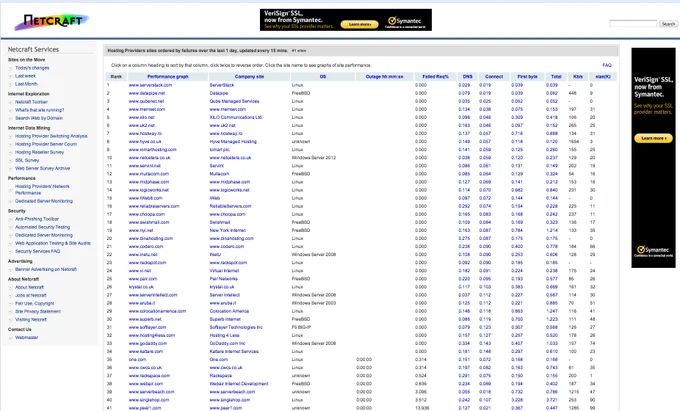Open Banner Advertising on Netcraft
The image size is (680, 411).
(x=46, y=269)
